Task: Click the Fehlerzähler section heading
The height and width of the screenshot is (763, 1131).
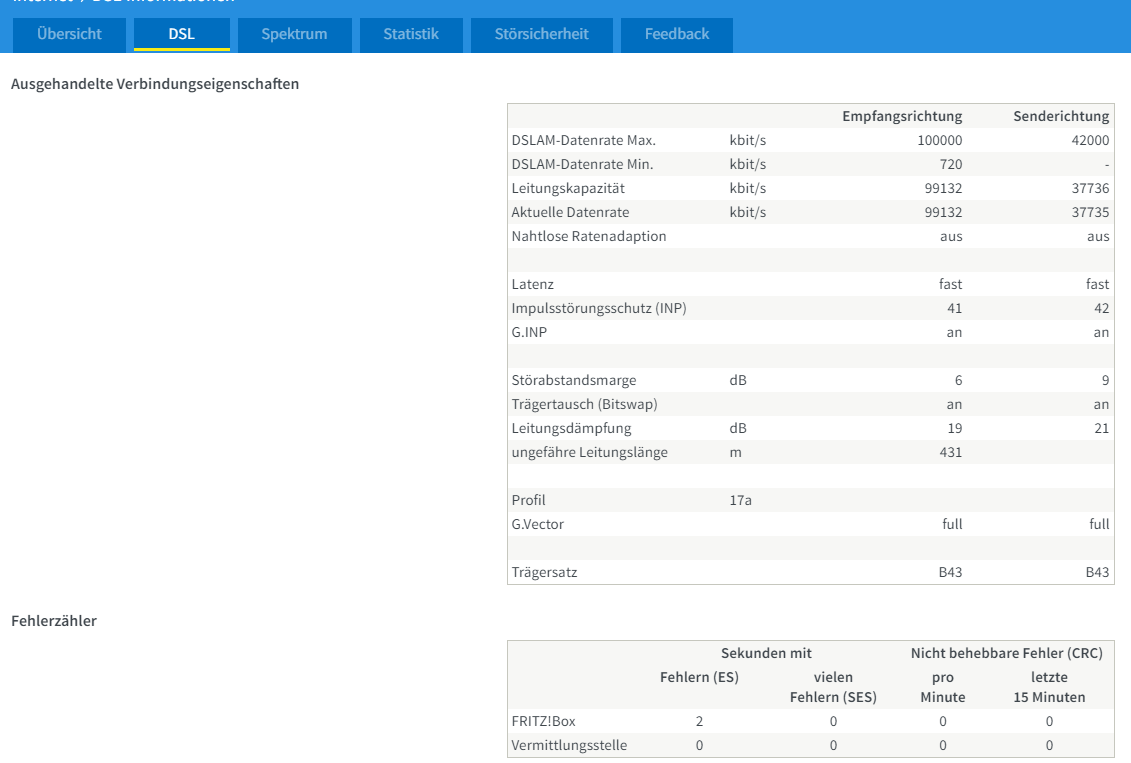Action: click(x=54, y=621)
